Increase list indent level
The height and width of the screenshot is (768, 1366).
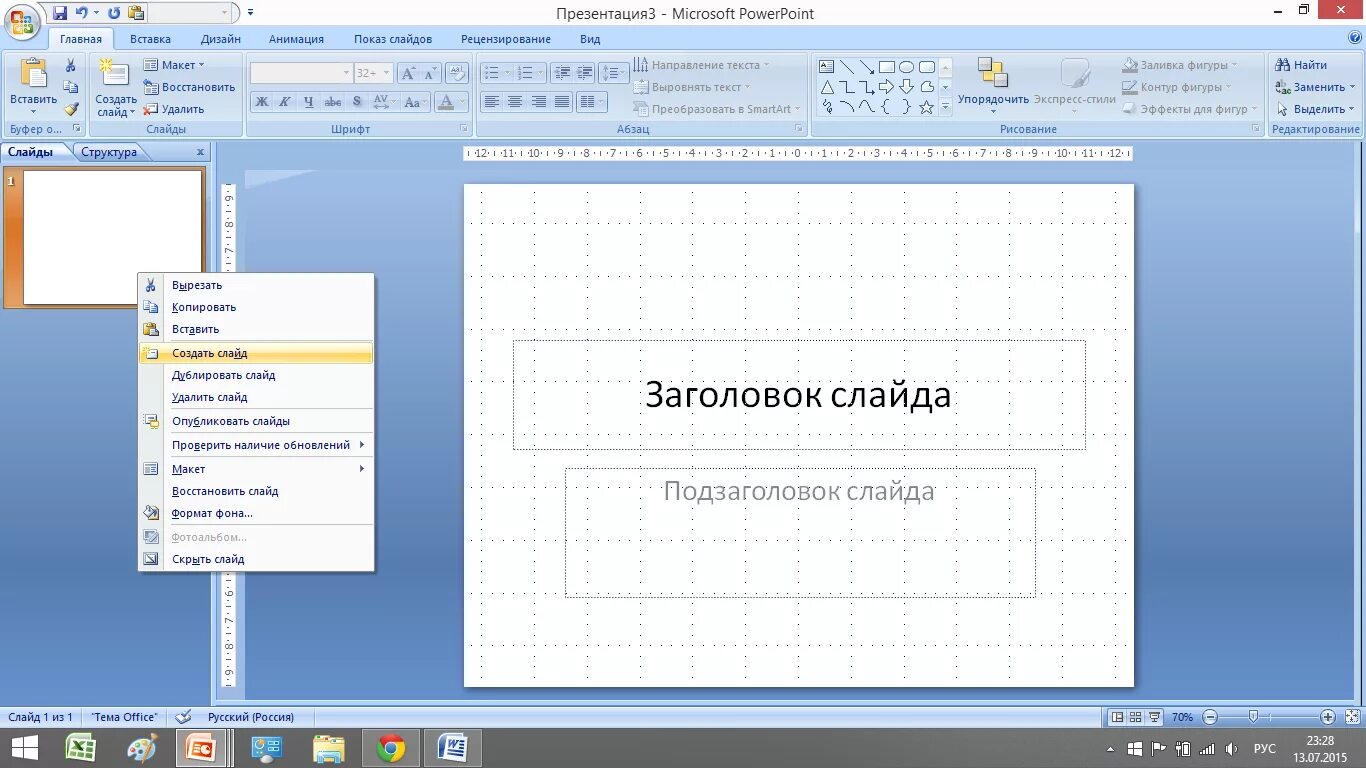click(585, 73)
